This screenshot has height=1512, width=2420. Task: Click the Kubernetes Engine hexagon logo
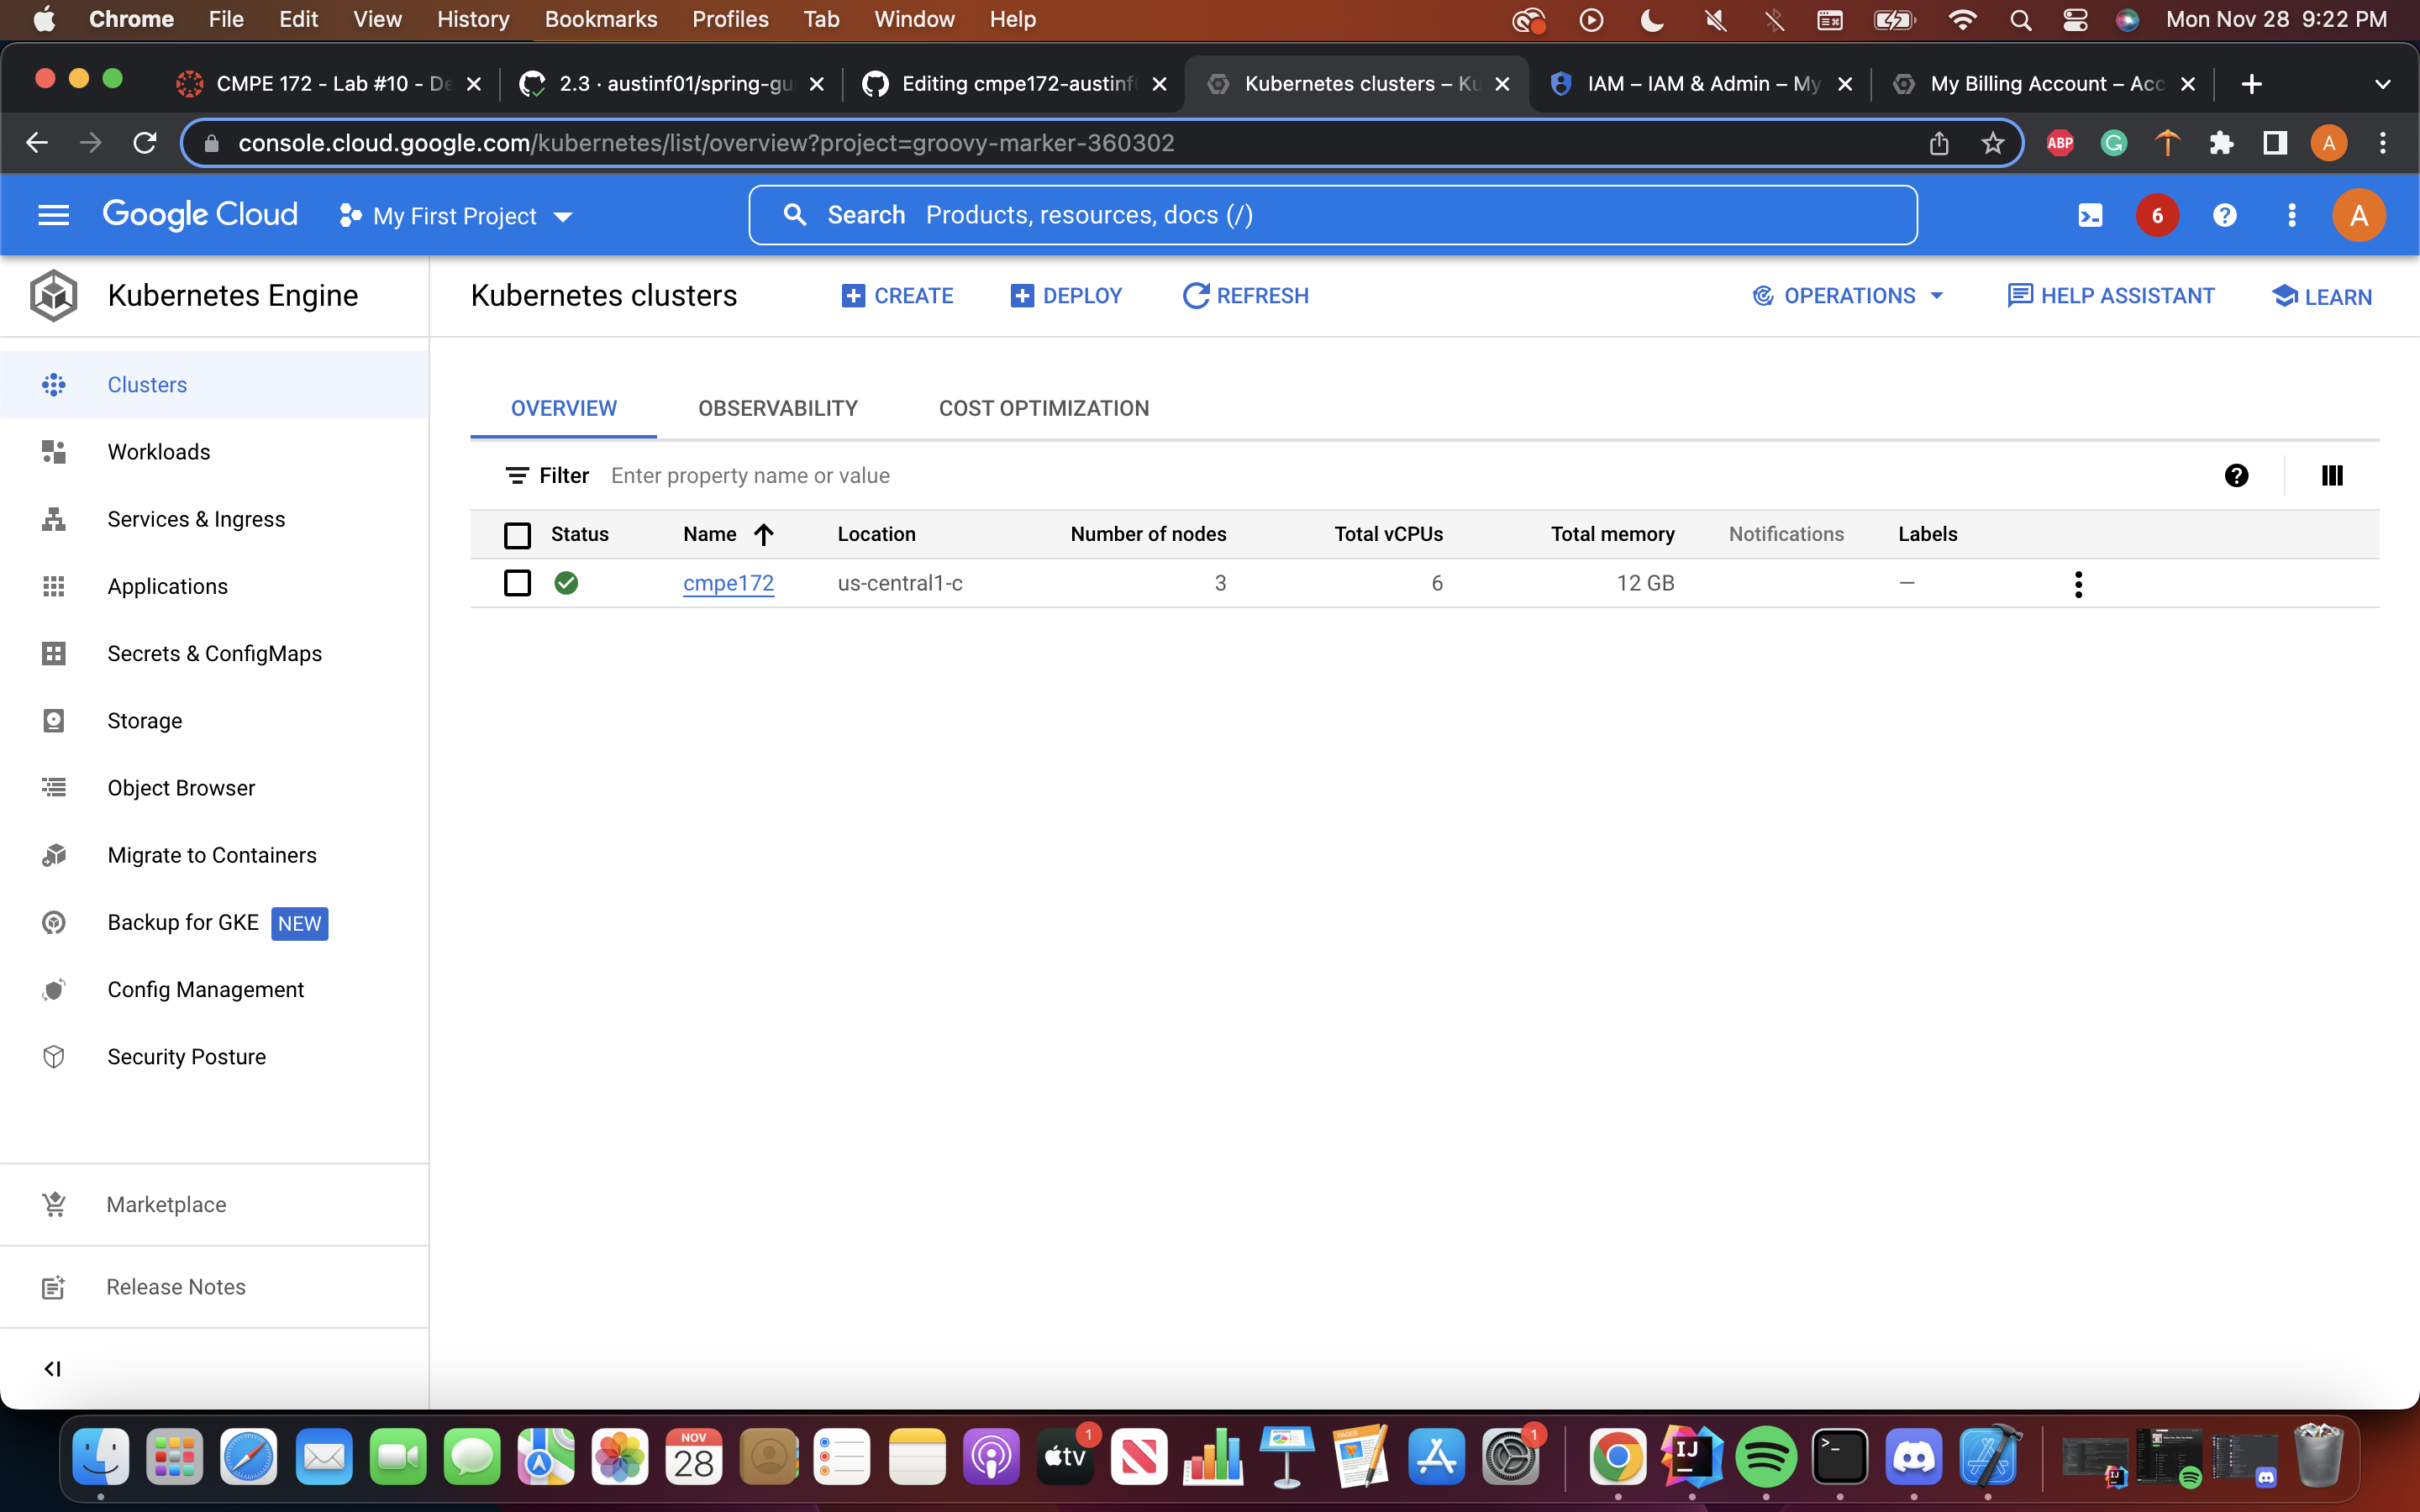click(x=54, y=296)
